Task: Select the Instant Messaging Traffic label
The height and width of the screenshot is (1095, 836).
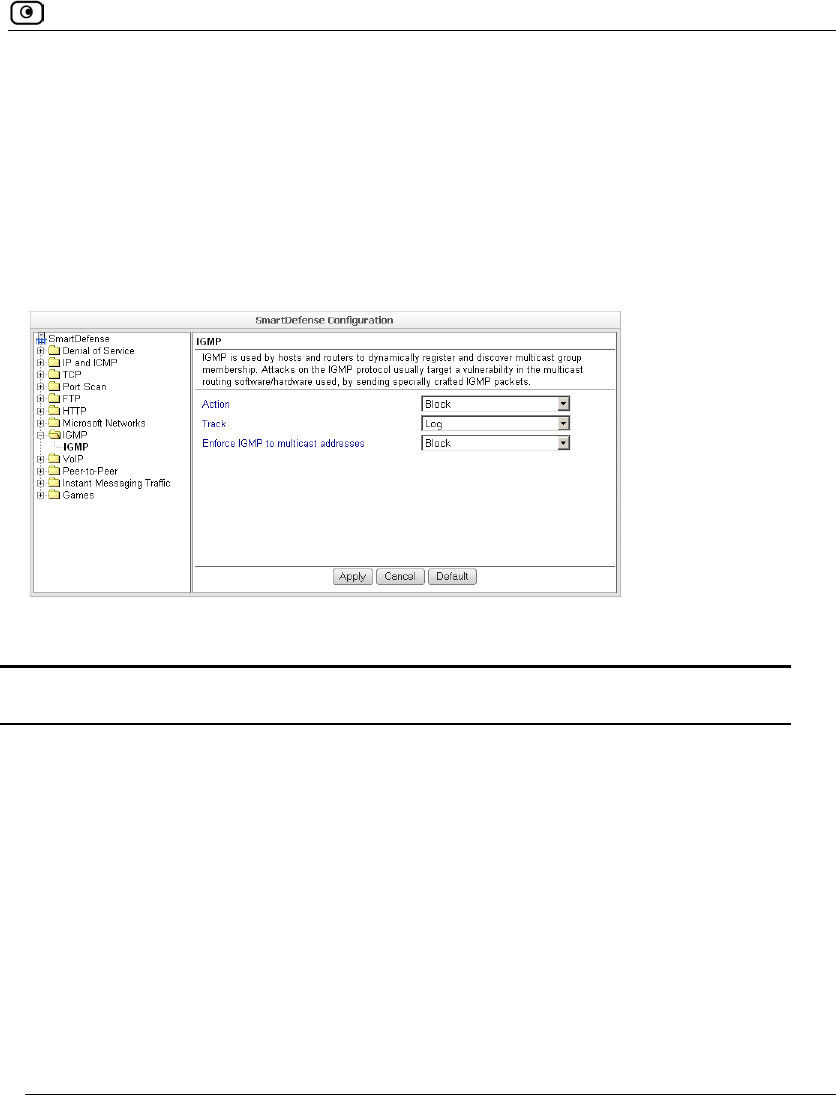Action: pos(117,483)
